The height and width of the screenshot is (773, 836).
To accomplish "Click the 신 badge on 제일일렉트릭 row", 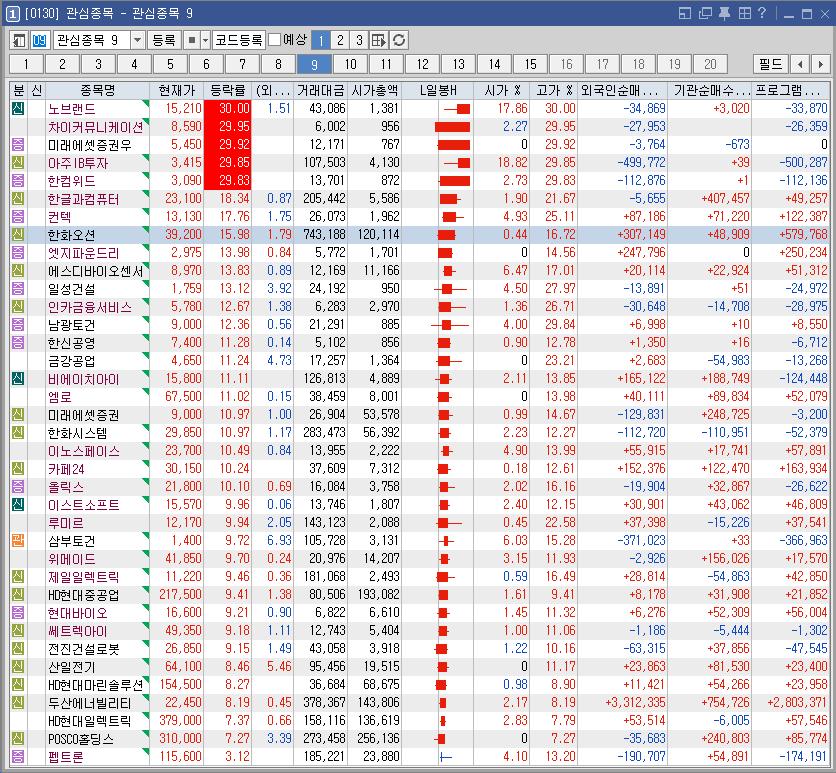I will (18, 576).
